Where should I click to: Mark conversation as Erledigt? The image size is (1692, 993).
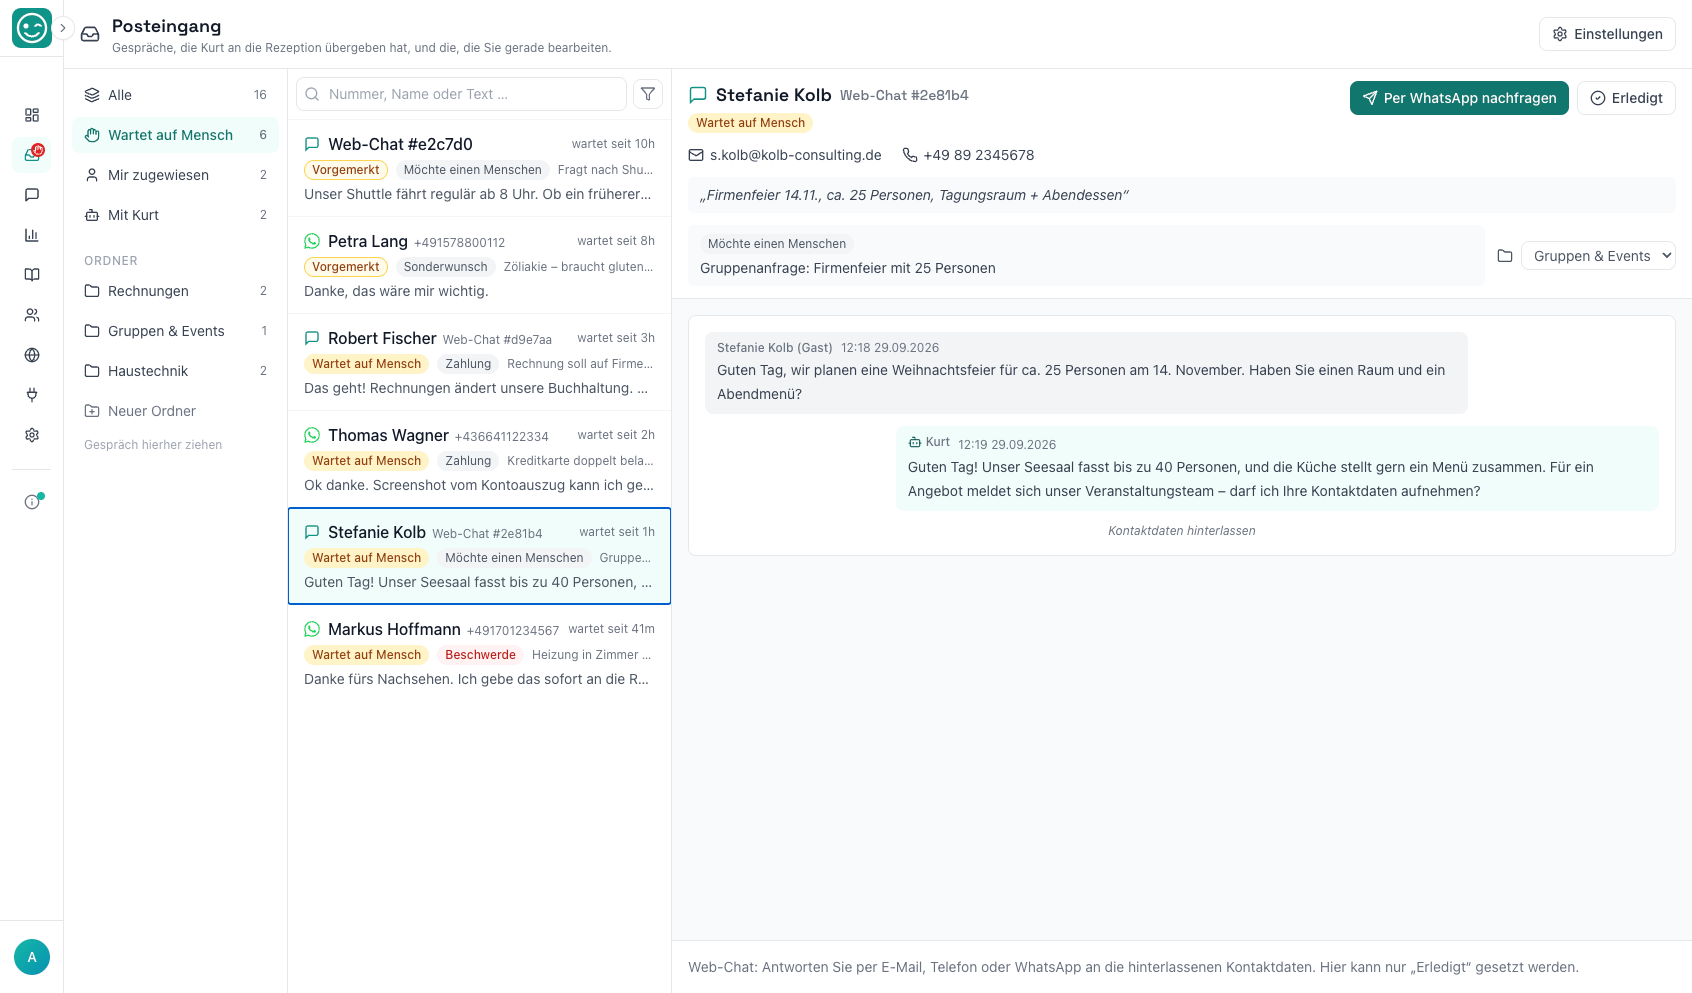pos(1626,98)
